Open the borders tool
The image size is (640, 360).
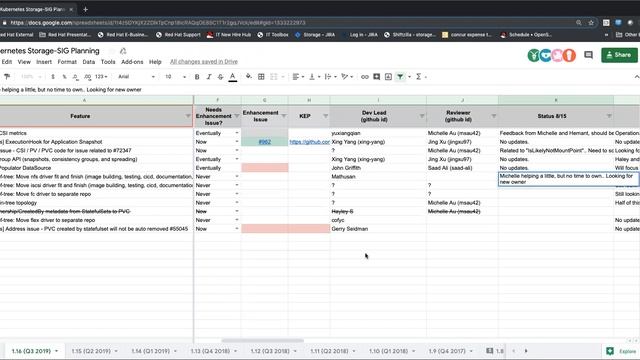coord(261,77)
